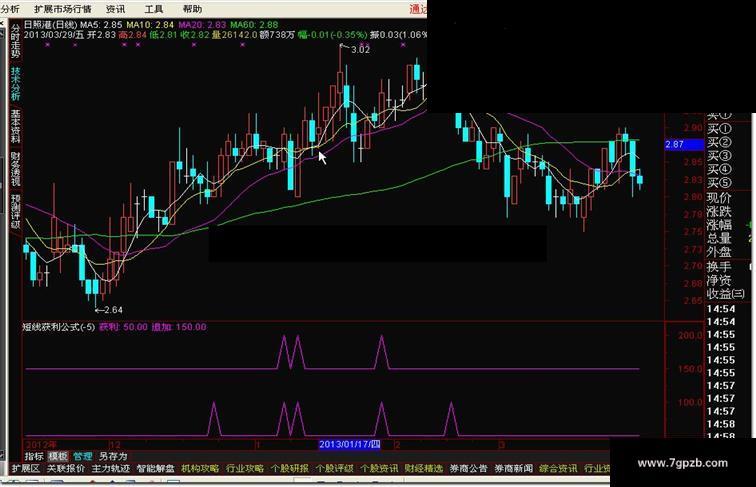Click the 买③ row in quote panel
Viewport: 756px width, 487px height.
719,156
